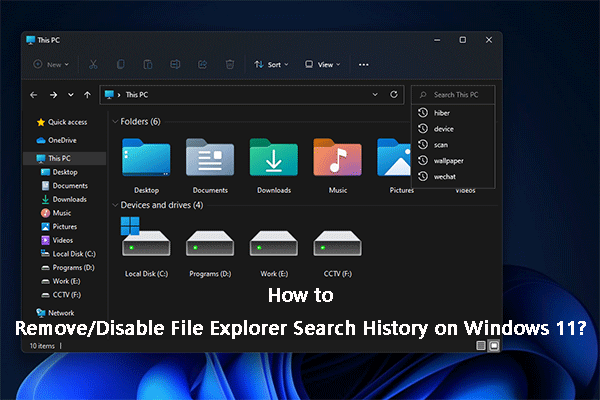This screenshot has width=600, height=400.
Task: Open the Pictures folder icon
Action: coord(394,157)
